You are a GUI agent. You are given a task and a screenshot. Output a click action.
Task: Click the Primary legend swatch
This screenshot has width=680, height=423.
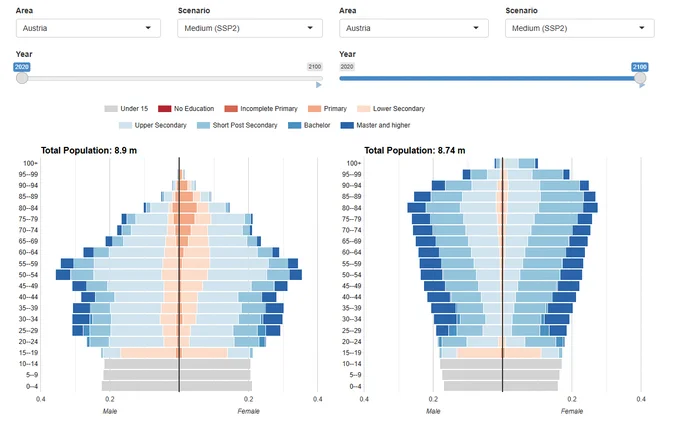point(314,108)
